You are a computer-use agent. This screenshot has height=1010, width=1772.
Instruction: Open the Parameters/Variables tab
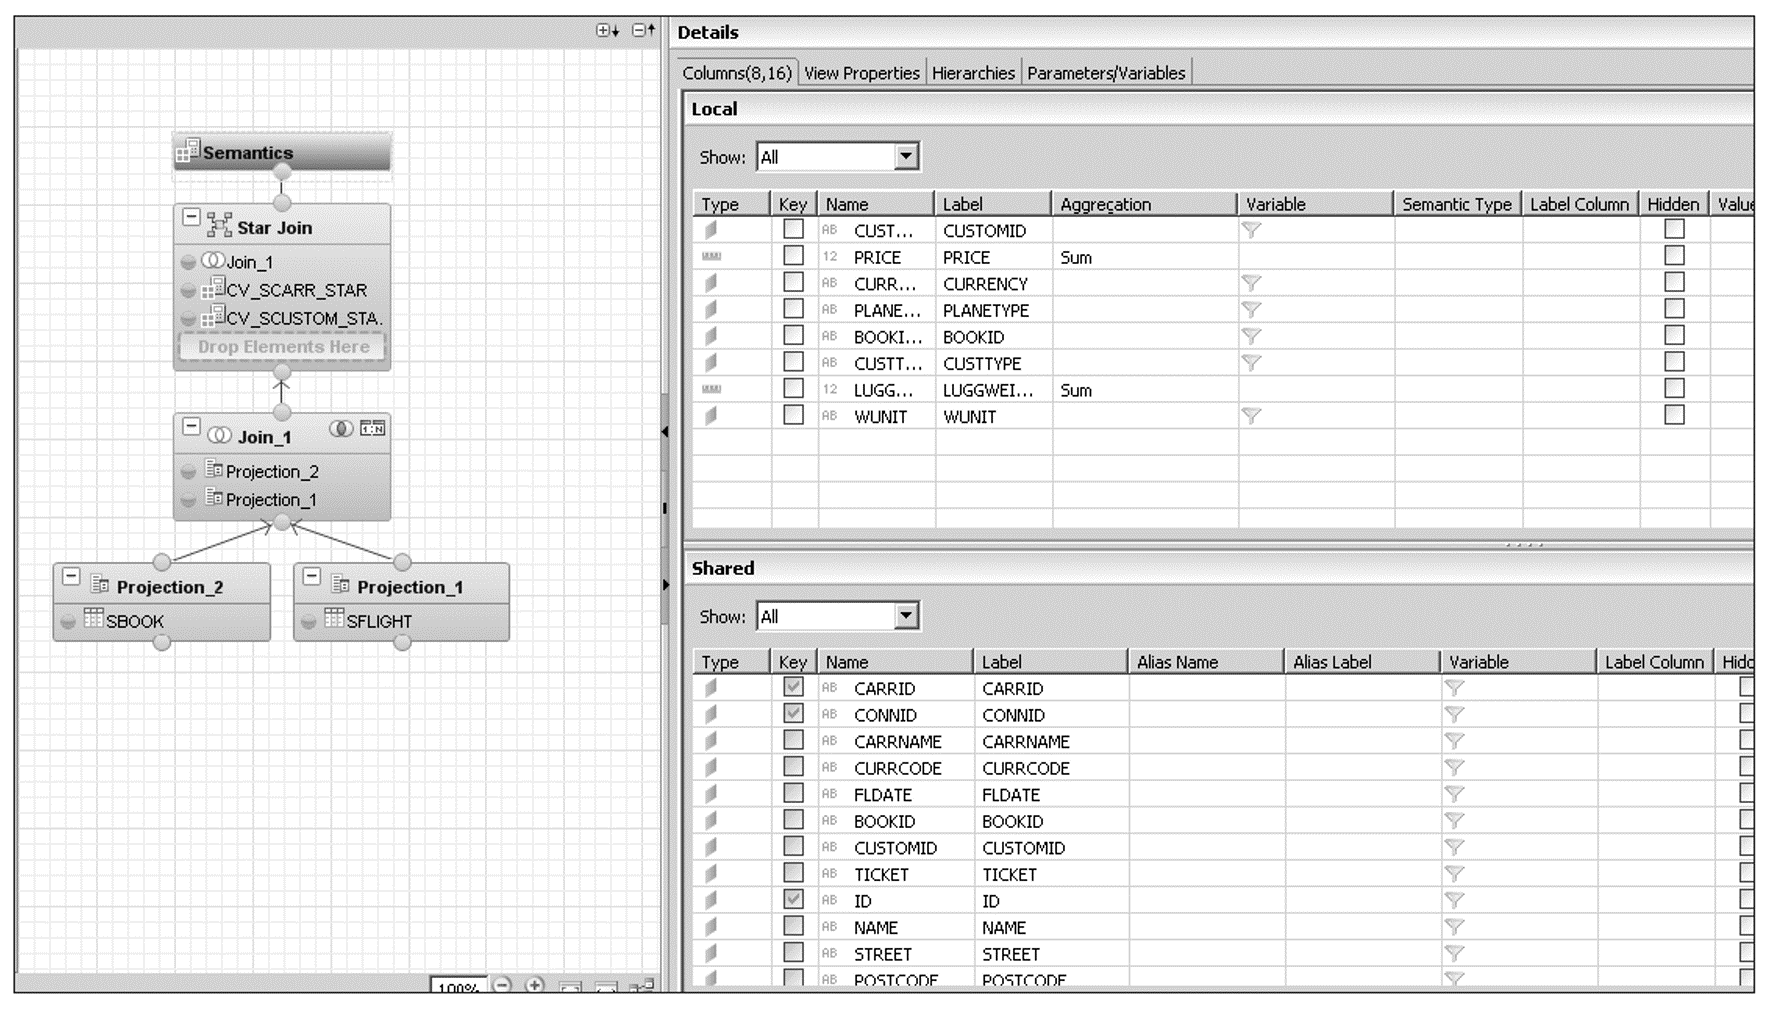pos(1106,73)
